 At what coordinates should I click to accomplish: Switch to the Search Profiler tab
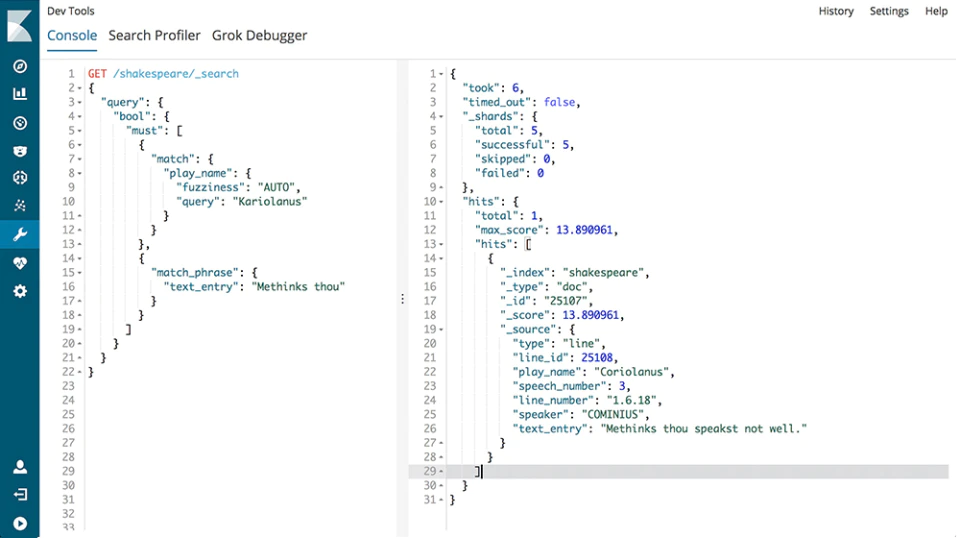click(154, 35)
